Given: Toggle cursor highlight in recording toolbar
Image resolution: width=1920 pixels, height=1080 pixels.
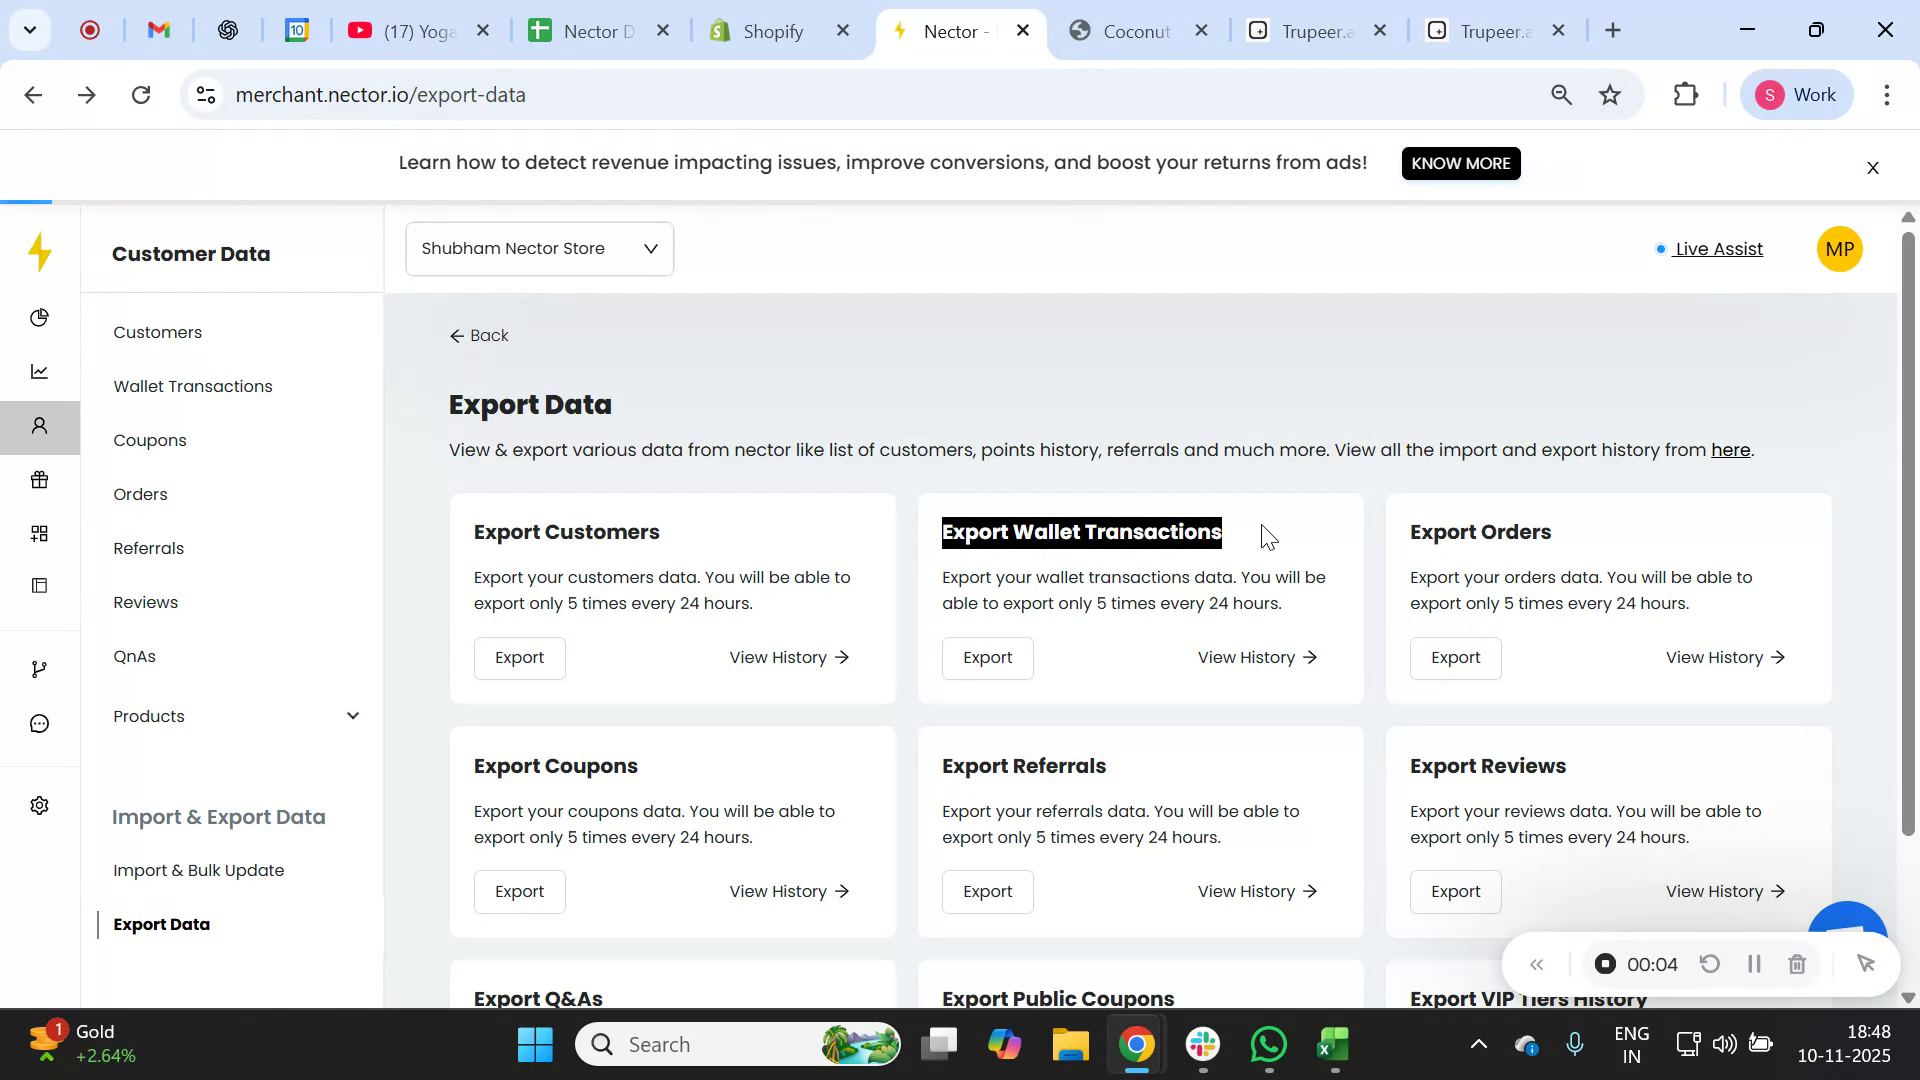Looking at the screenshot, I should pyautogui.click(x=1867, y=963).
